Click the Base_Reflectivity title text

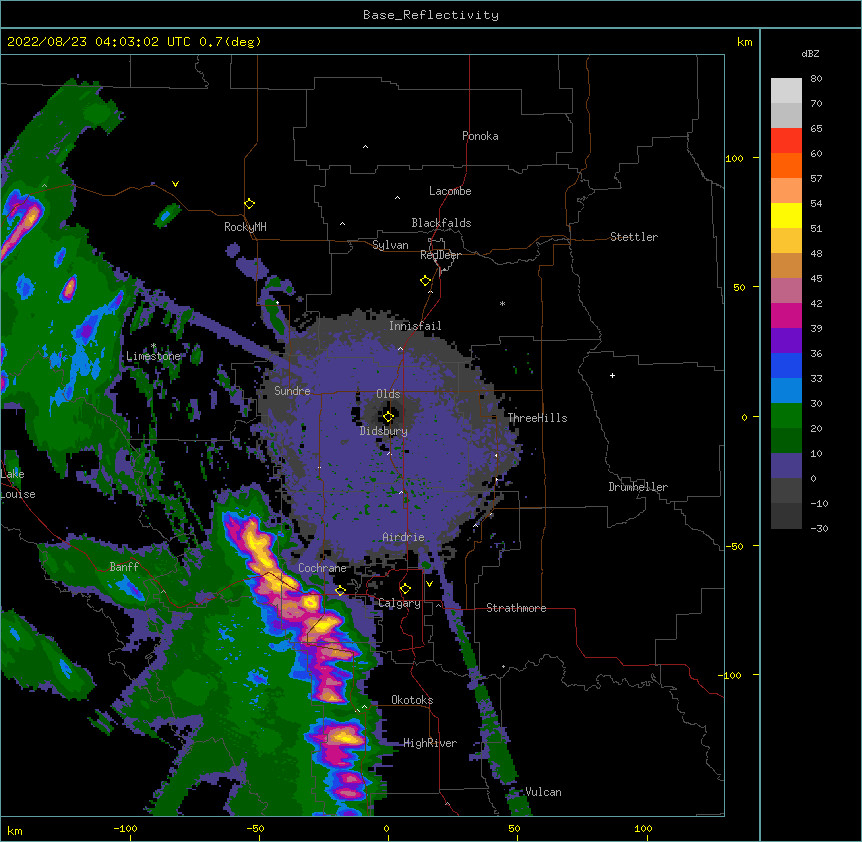(431, 15)
